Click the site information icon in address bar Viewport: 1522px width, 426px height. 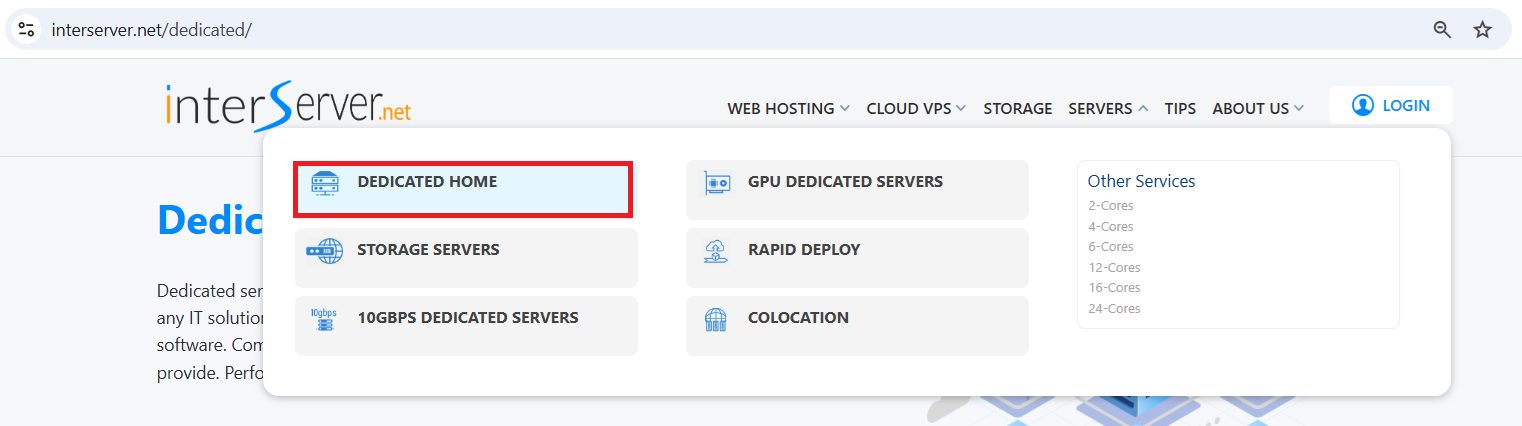[x=27, y=30]
